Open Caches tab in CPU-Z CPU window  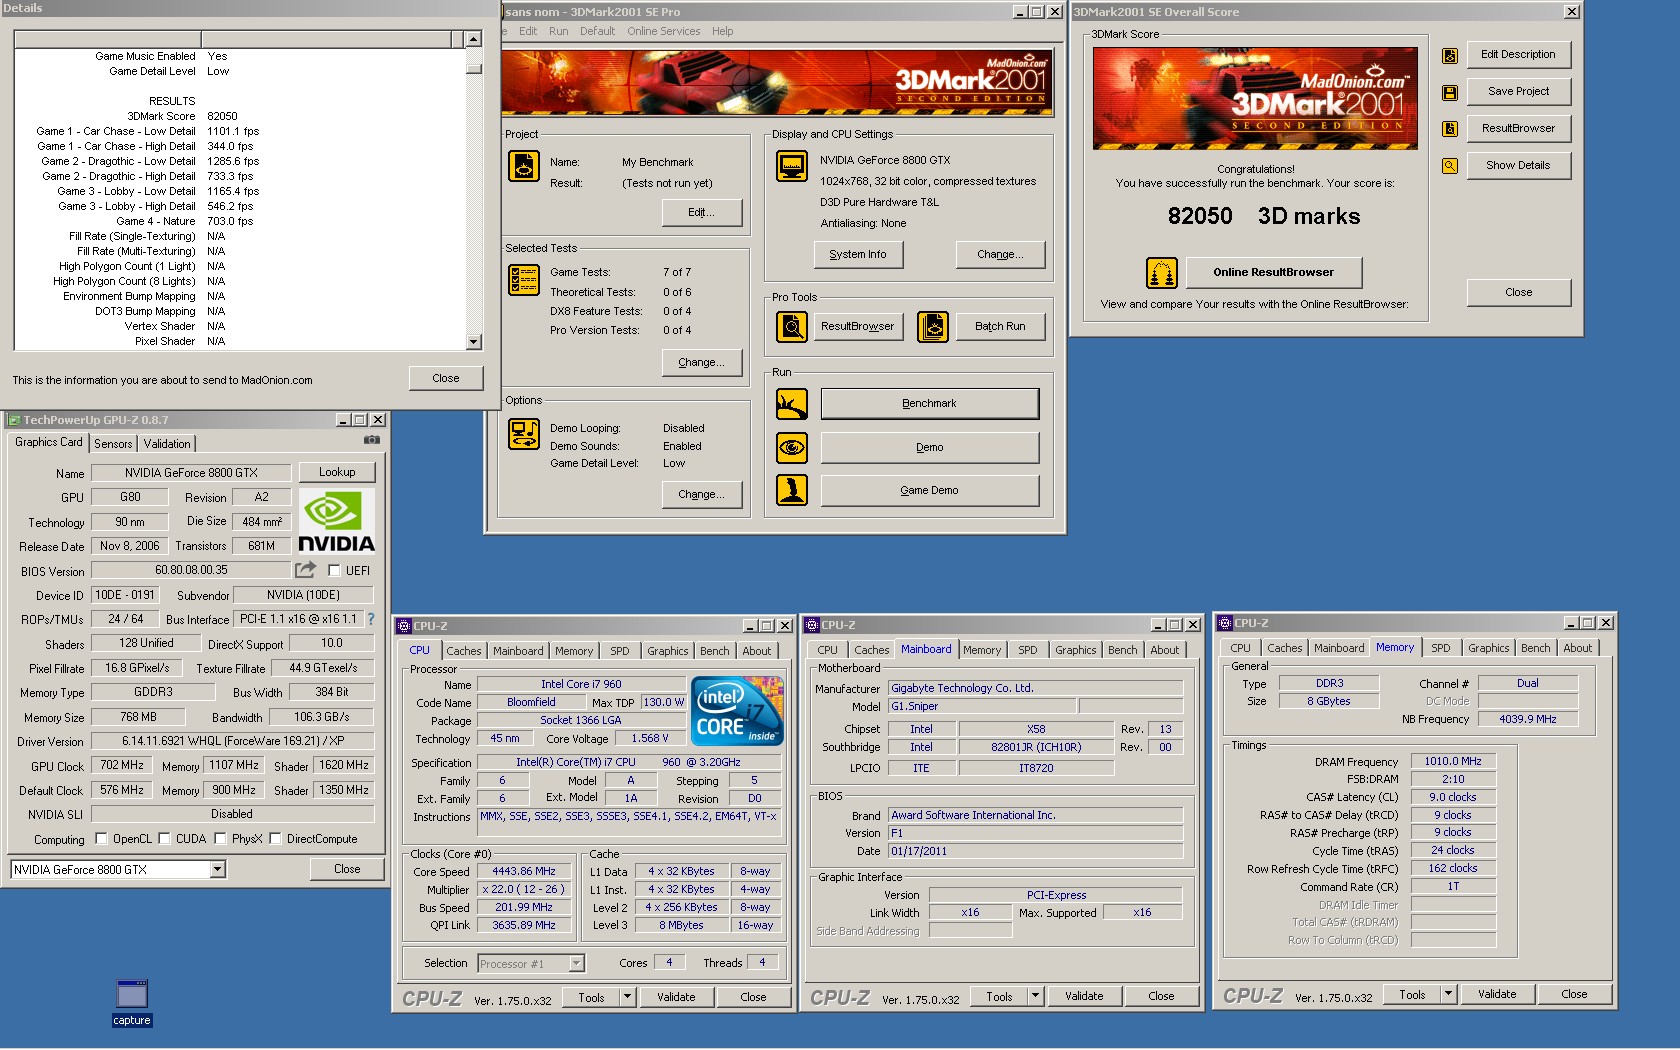point(463,651)
